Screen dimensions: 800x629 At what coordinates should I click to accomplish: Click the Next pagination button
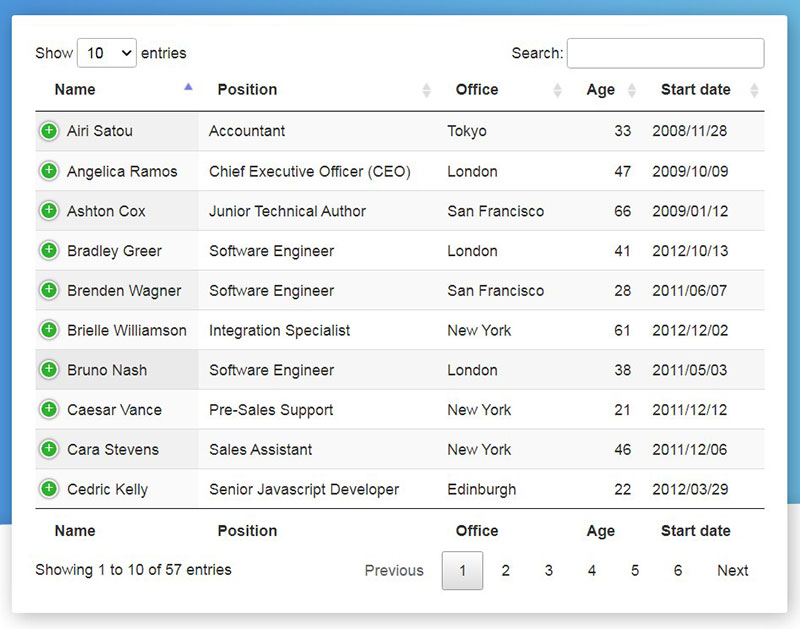click(733, 570)
